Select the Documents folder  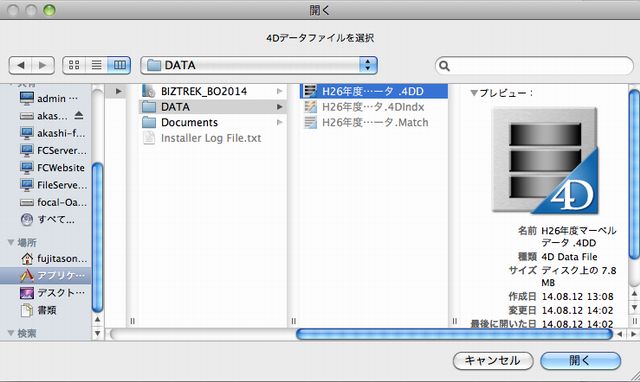coord(213,122)
